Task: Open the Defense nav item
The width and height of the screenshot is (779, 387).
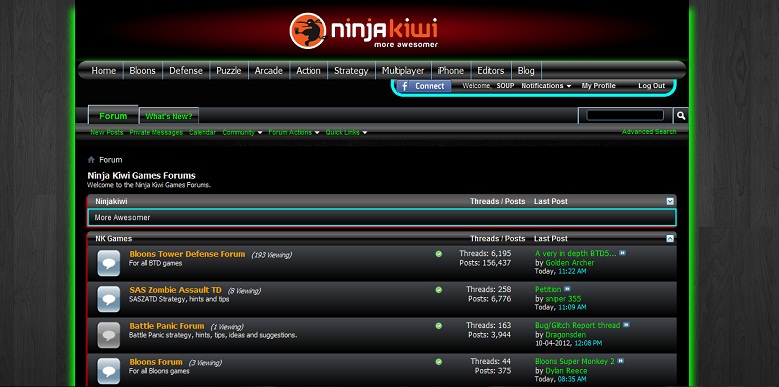Action: [x=186, y=71]
